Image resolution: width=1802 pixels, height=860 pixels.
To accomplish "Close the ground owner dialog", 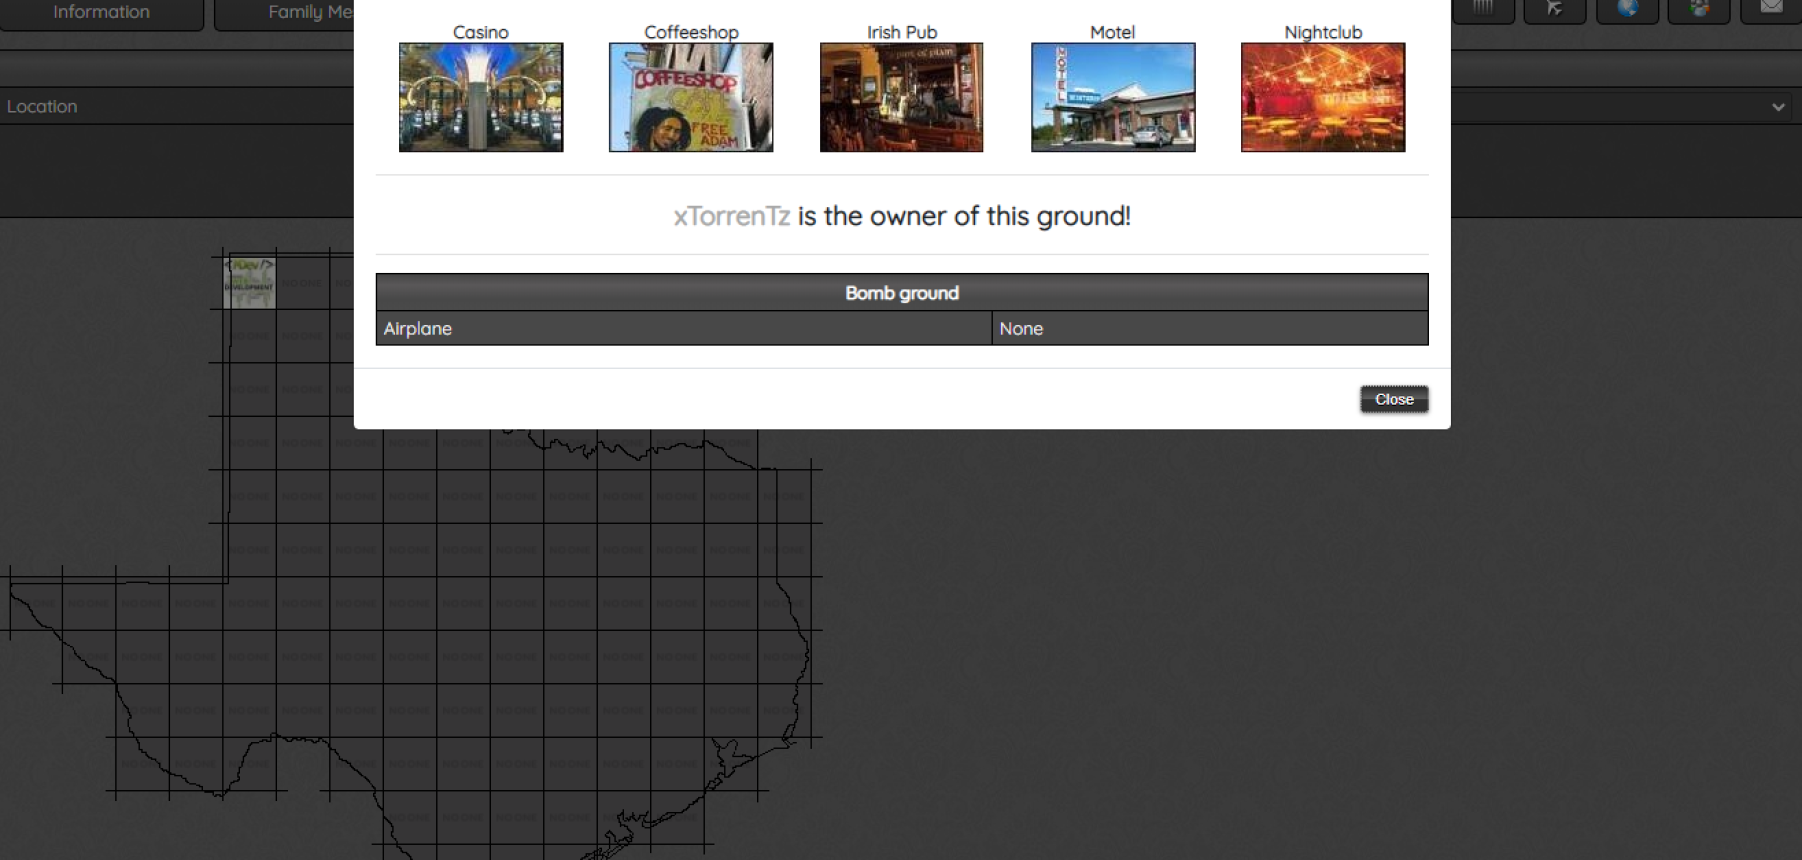I will [x=1393, y=399].
